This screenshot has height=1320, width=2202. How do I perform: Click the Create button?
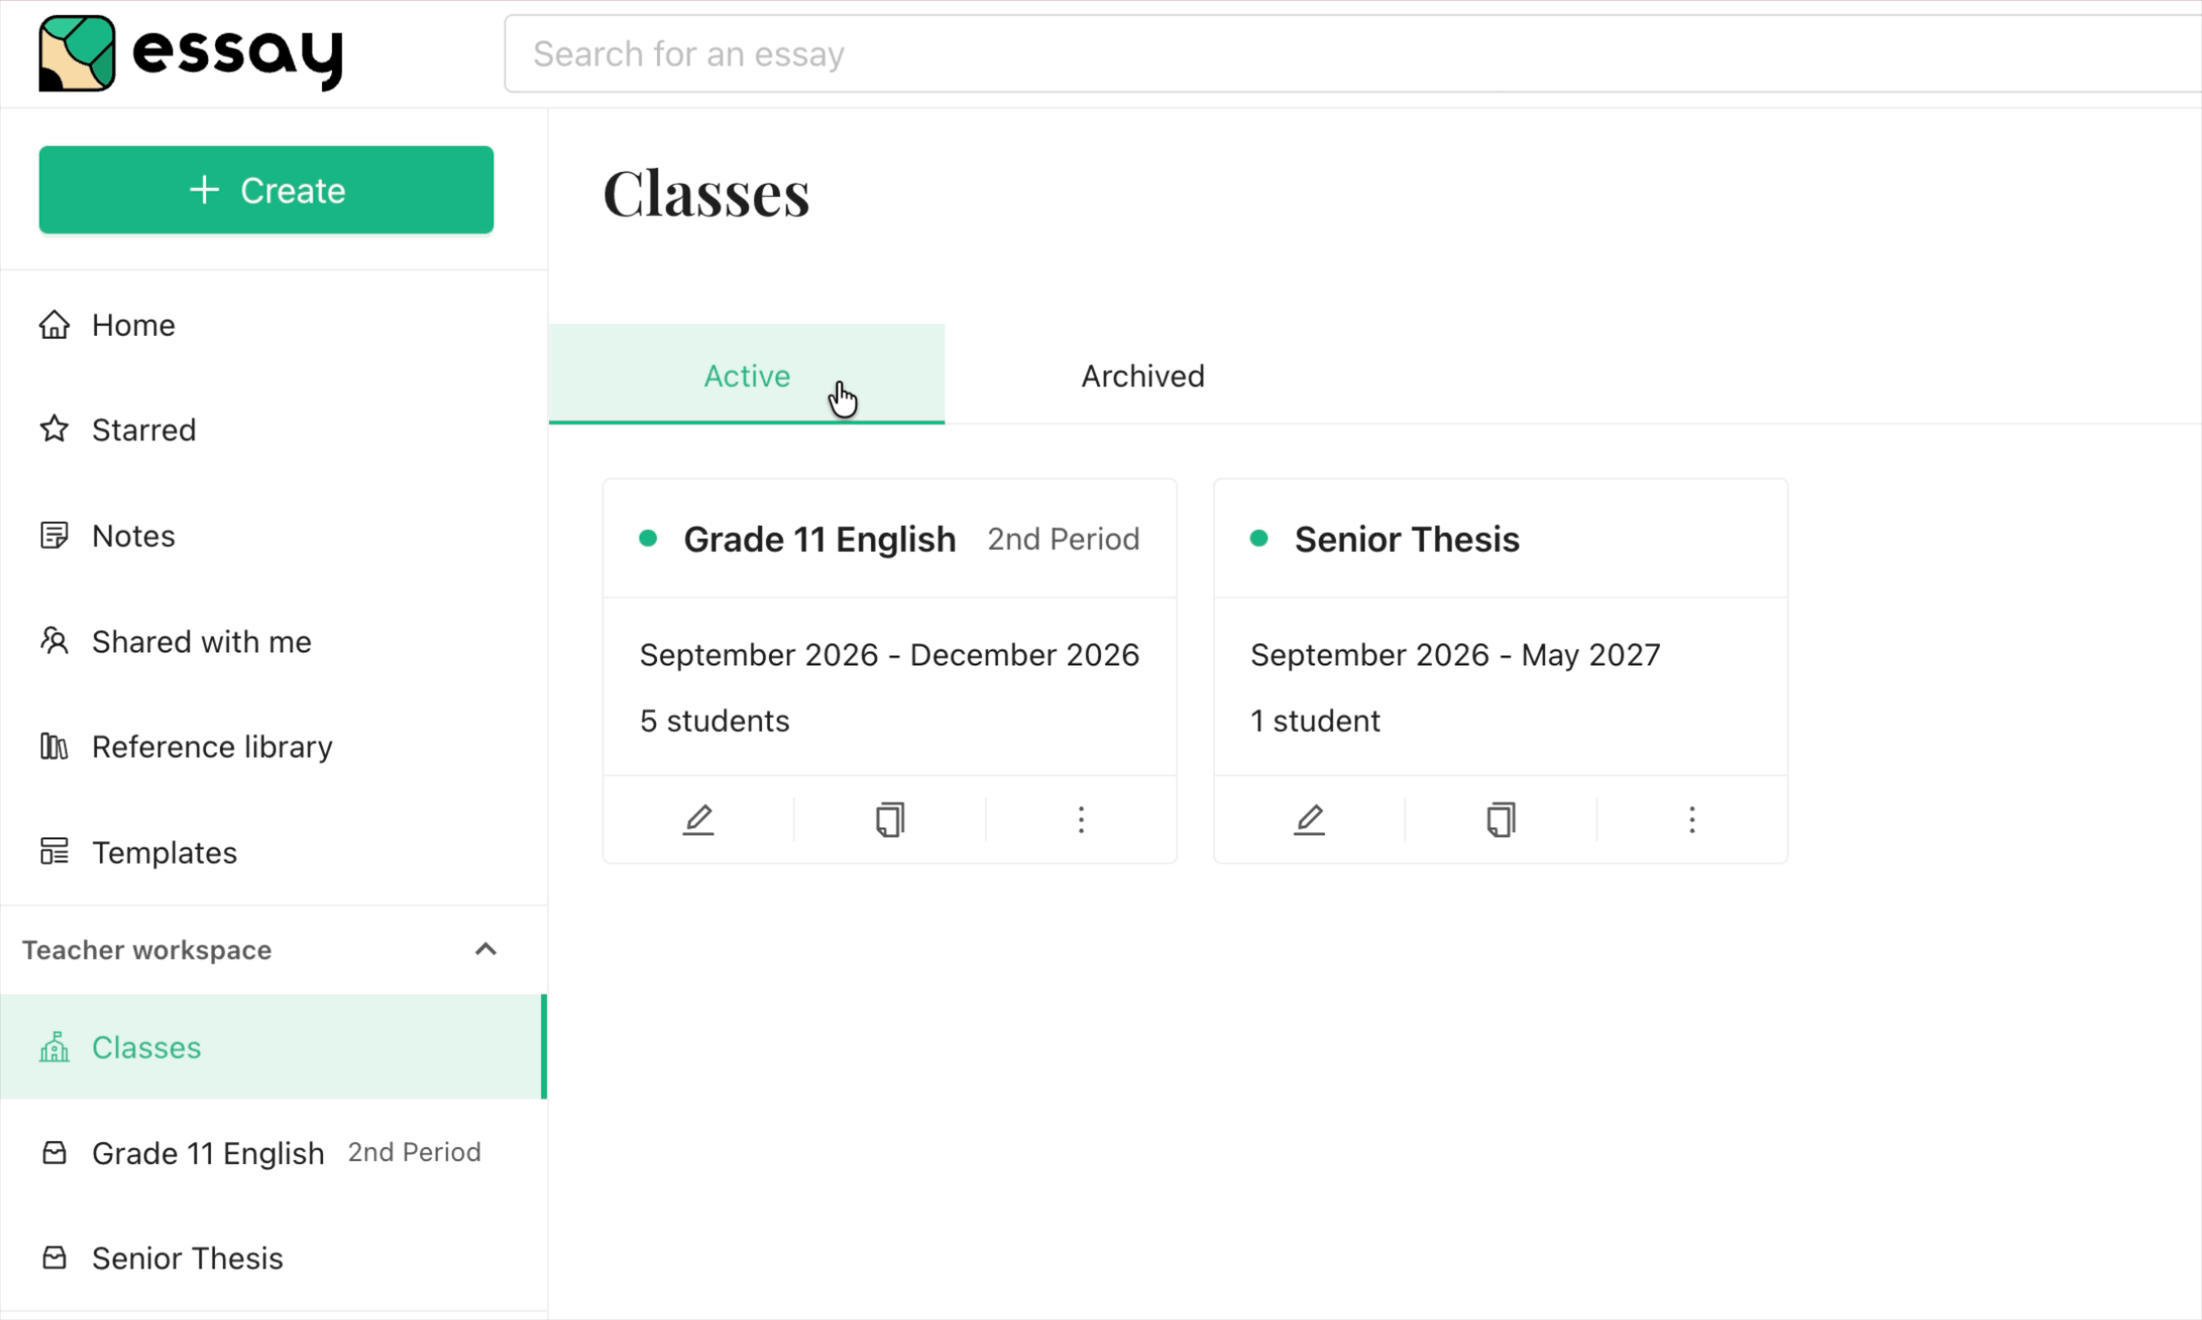click(x=266, y=190)
